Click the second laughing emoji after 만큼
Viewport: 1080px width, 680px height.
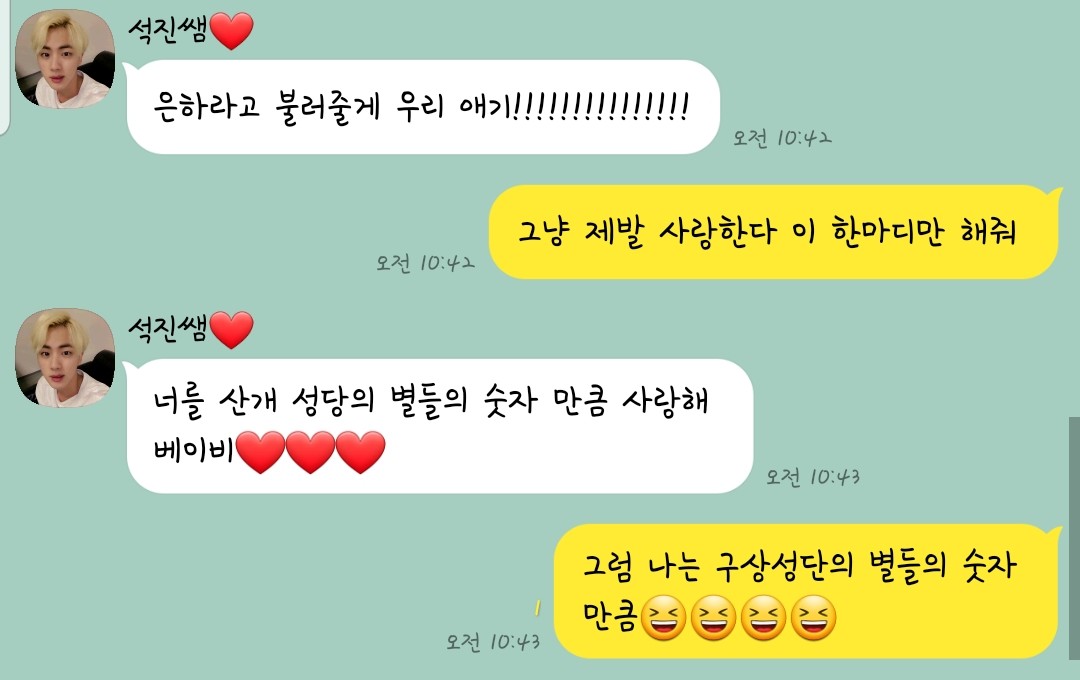point(714,617)
